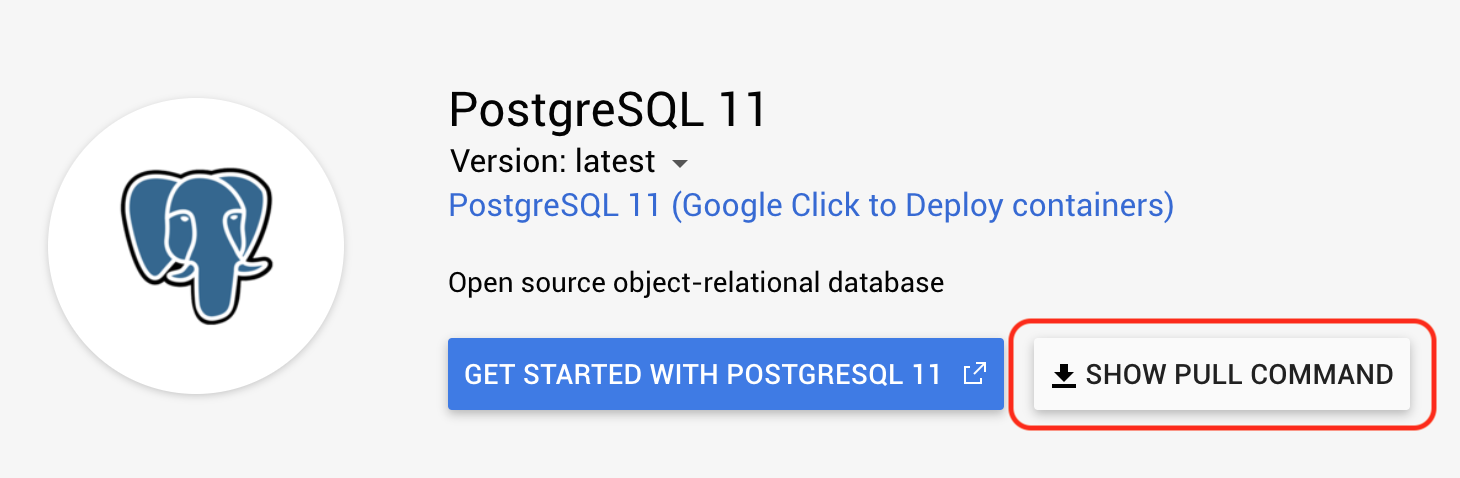Viewport: 1460px width, 478px height.
Task: Click the 'Open source object-relational database' description
Action: [696, 283]
